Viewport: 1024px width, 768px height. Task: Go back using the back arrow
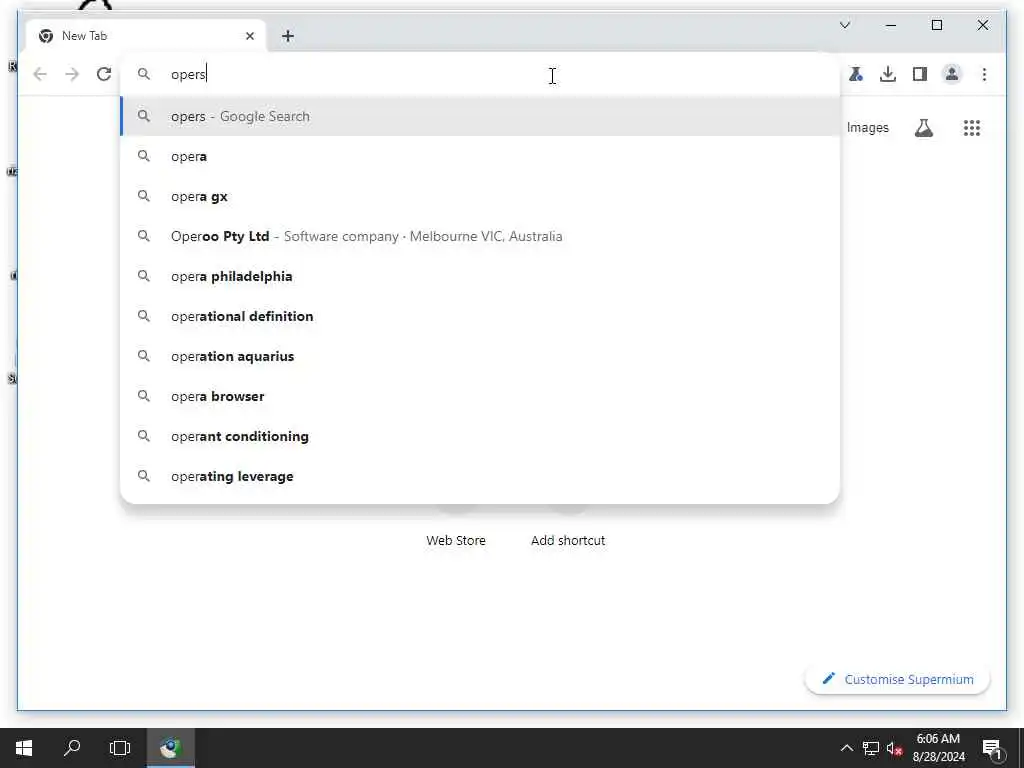[x=40, y=74]
